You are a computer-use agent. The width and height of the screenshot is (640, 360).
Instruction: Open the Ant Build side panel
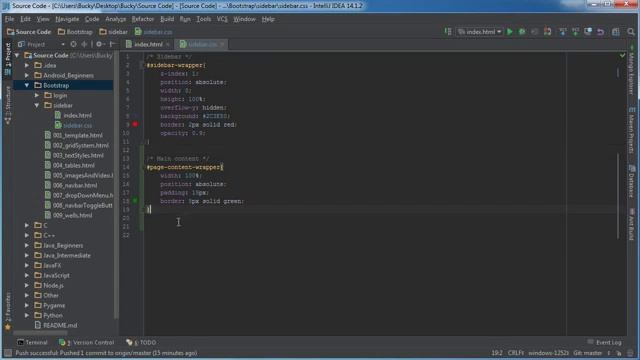631,224
